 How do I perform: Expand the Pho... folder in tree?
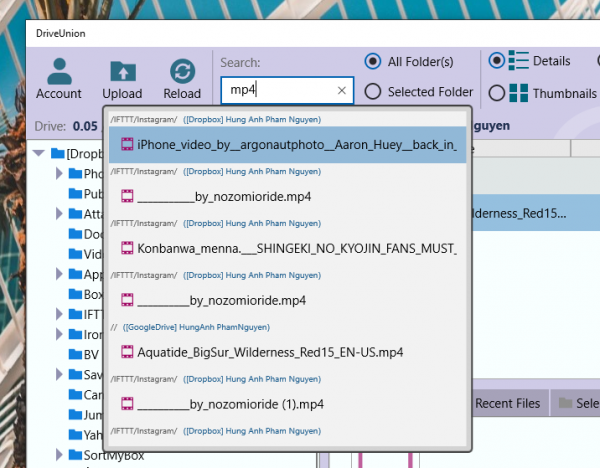click(x=59, y=173)
